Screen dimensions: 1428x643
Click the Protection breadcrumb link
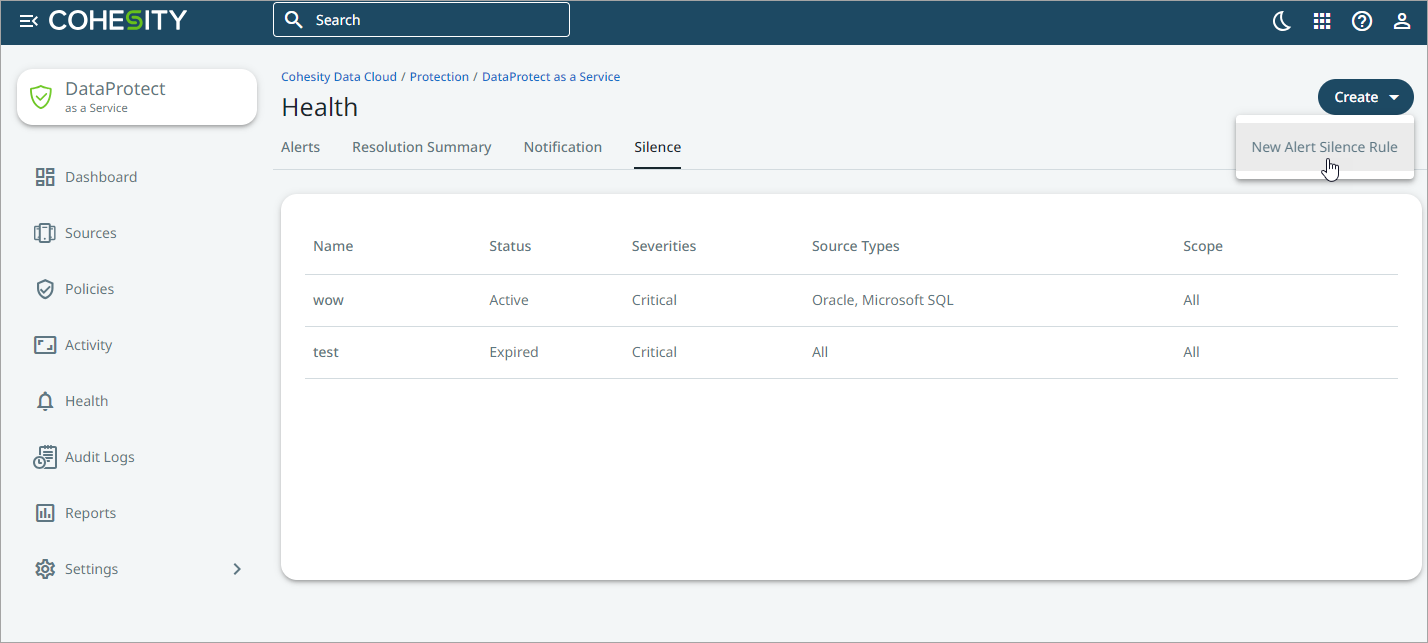point(439,77)
